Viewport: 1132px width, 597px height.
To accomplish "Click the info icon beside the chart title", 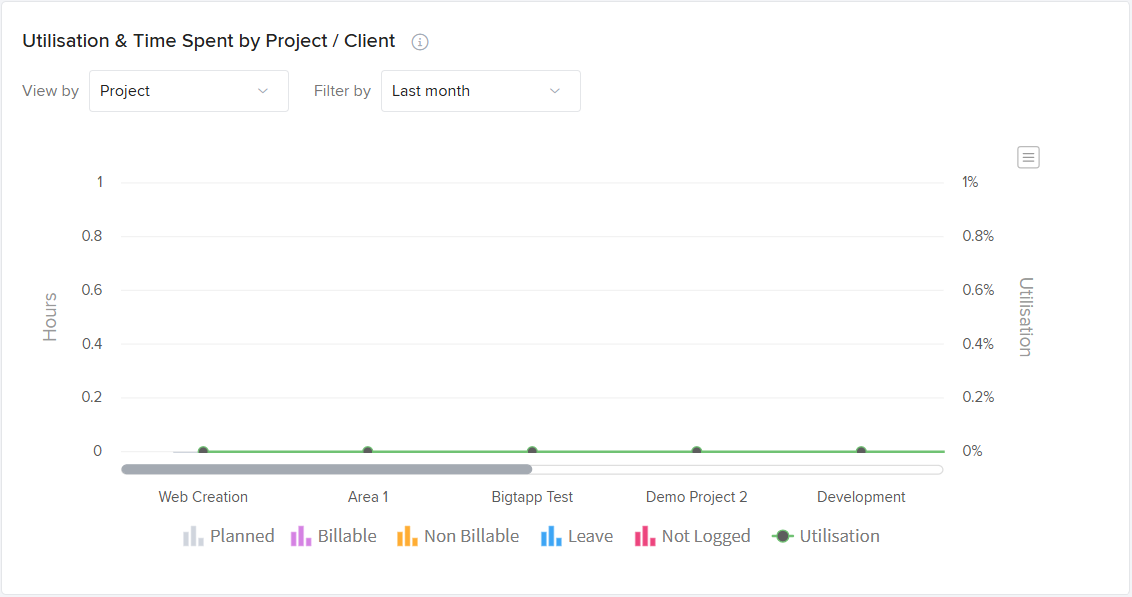I will click(420, 42).
